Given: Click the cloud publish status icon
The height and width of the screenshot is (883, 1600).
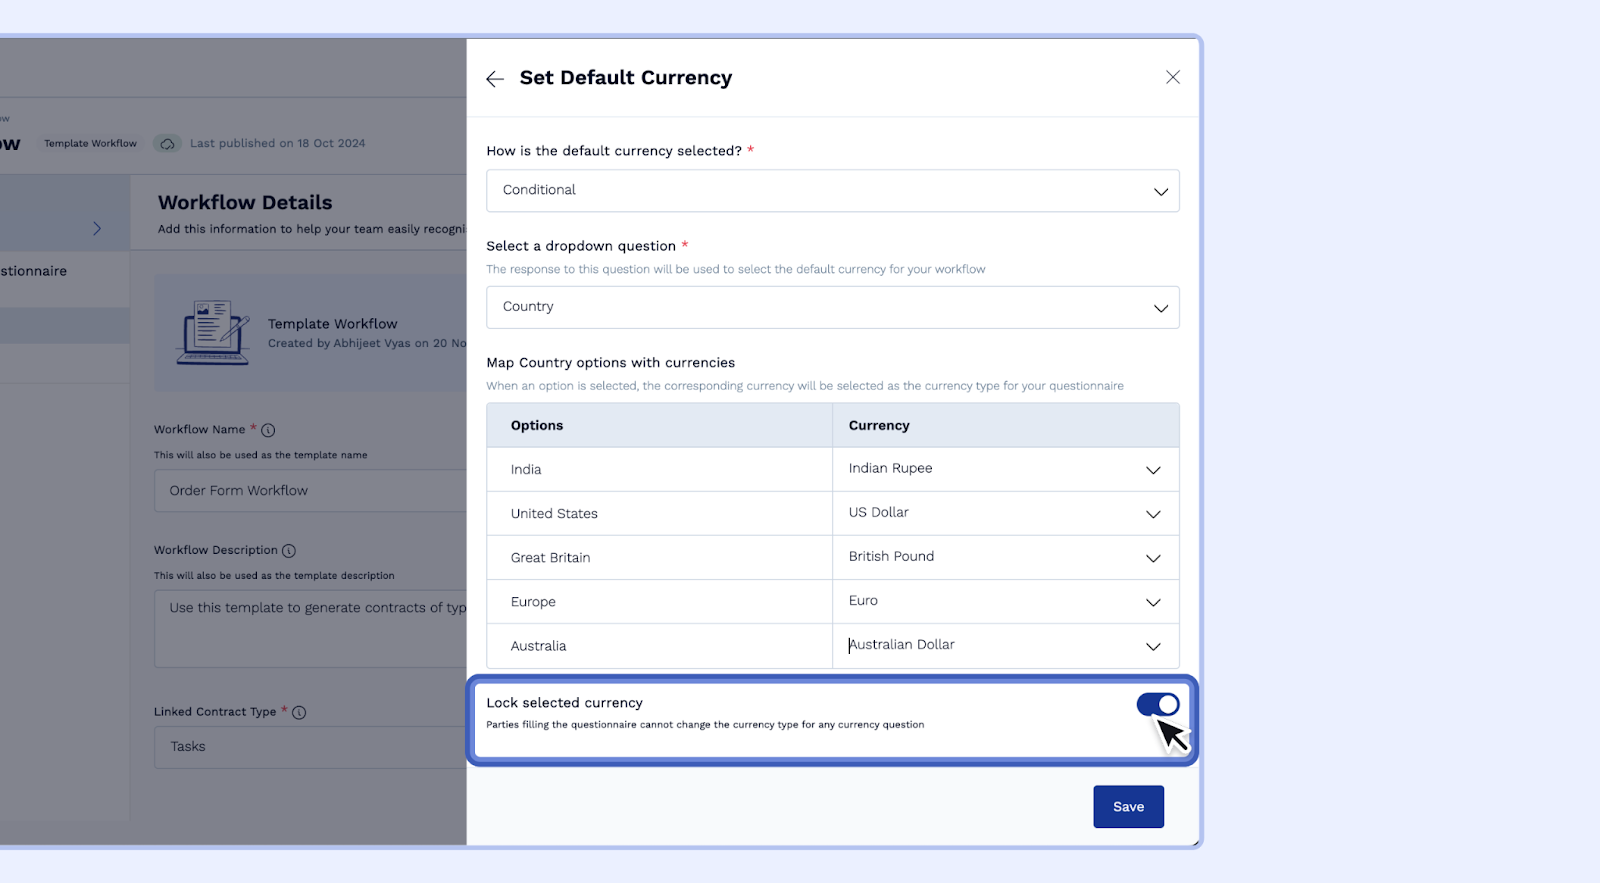Looking at the screenshot, I should coord(168,144).
